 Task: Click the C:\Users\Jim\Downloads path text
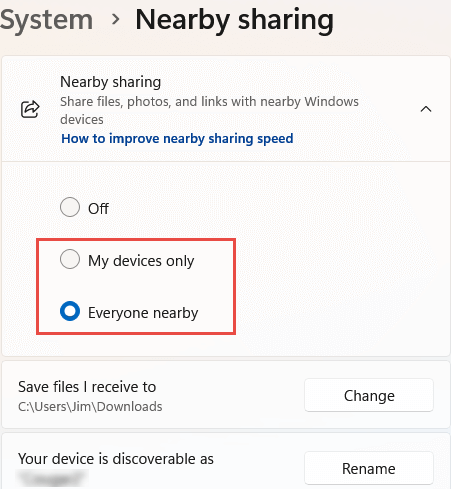90,407
